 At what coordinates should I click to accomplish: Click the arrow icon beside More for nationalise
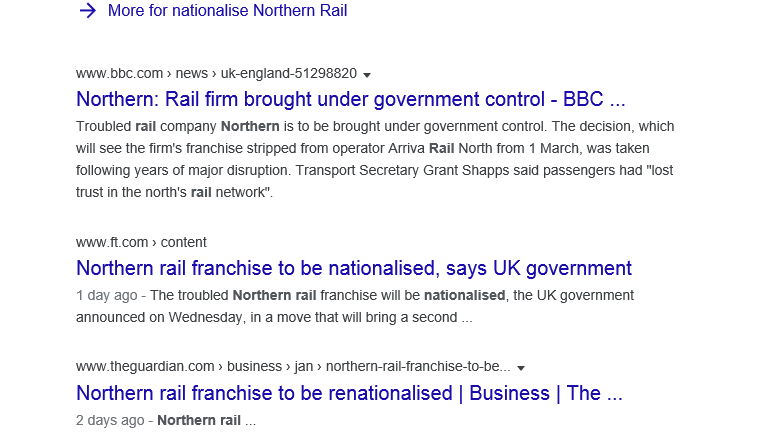click(x=87, y=11)
